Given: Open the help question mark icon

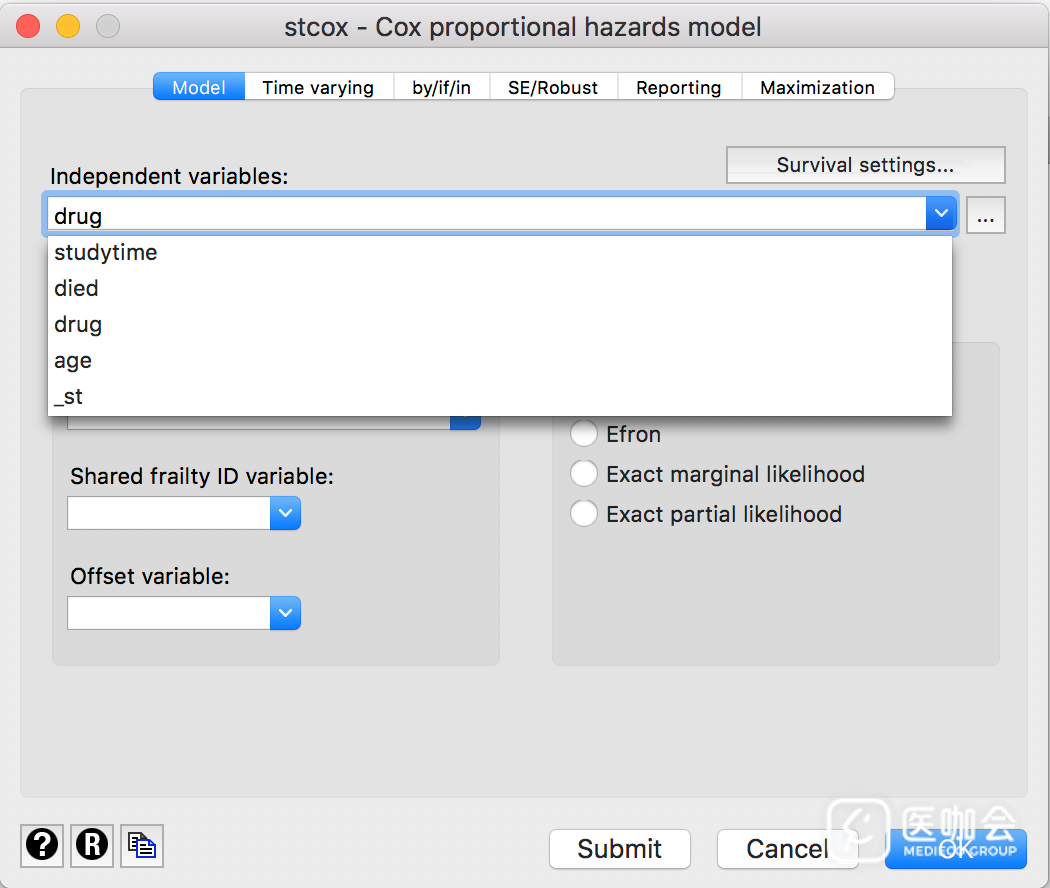Looking at the screenshot, I should (42, 846).
